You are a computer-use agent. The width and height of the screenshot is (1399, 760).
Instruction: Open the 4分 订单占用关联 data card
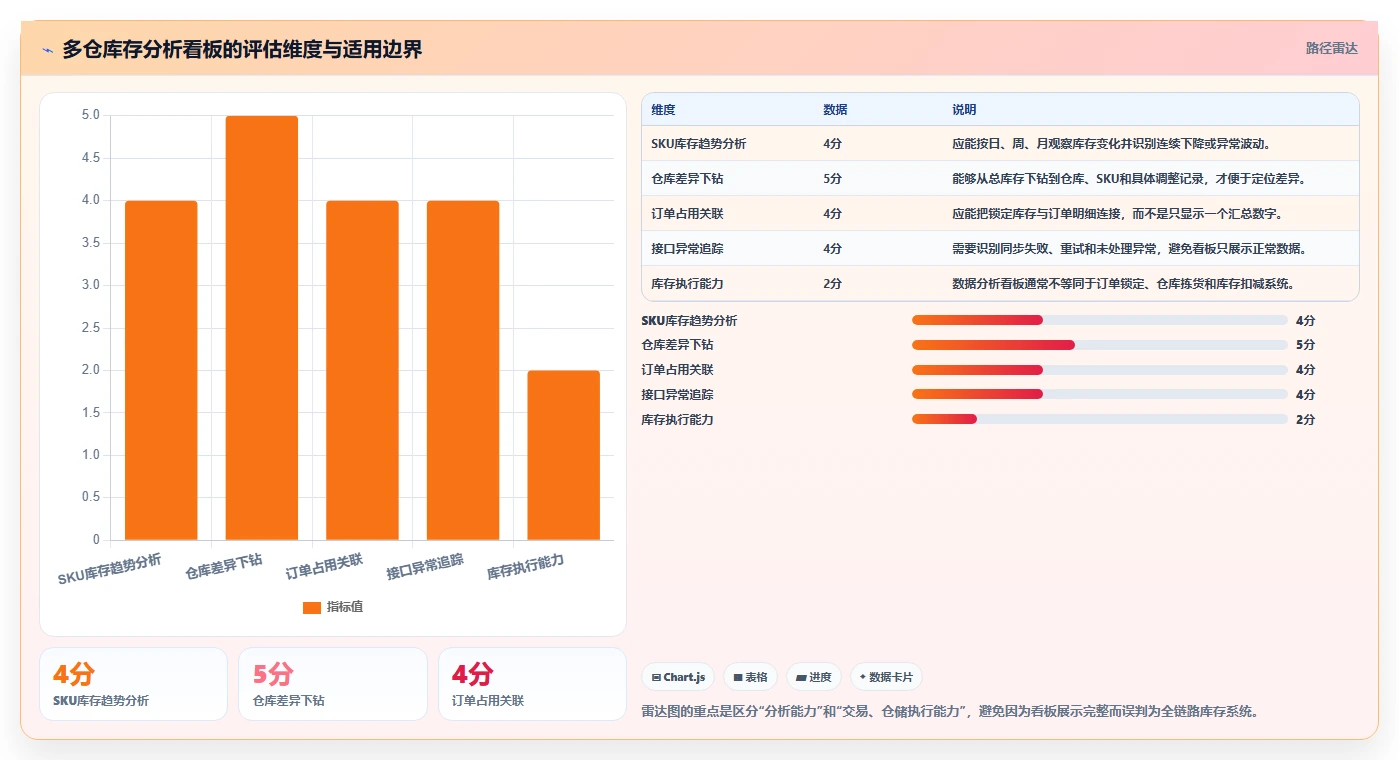(532, 684)
